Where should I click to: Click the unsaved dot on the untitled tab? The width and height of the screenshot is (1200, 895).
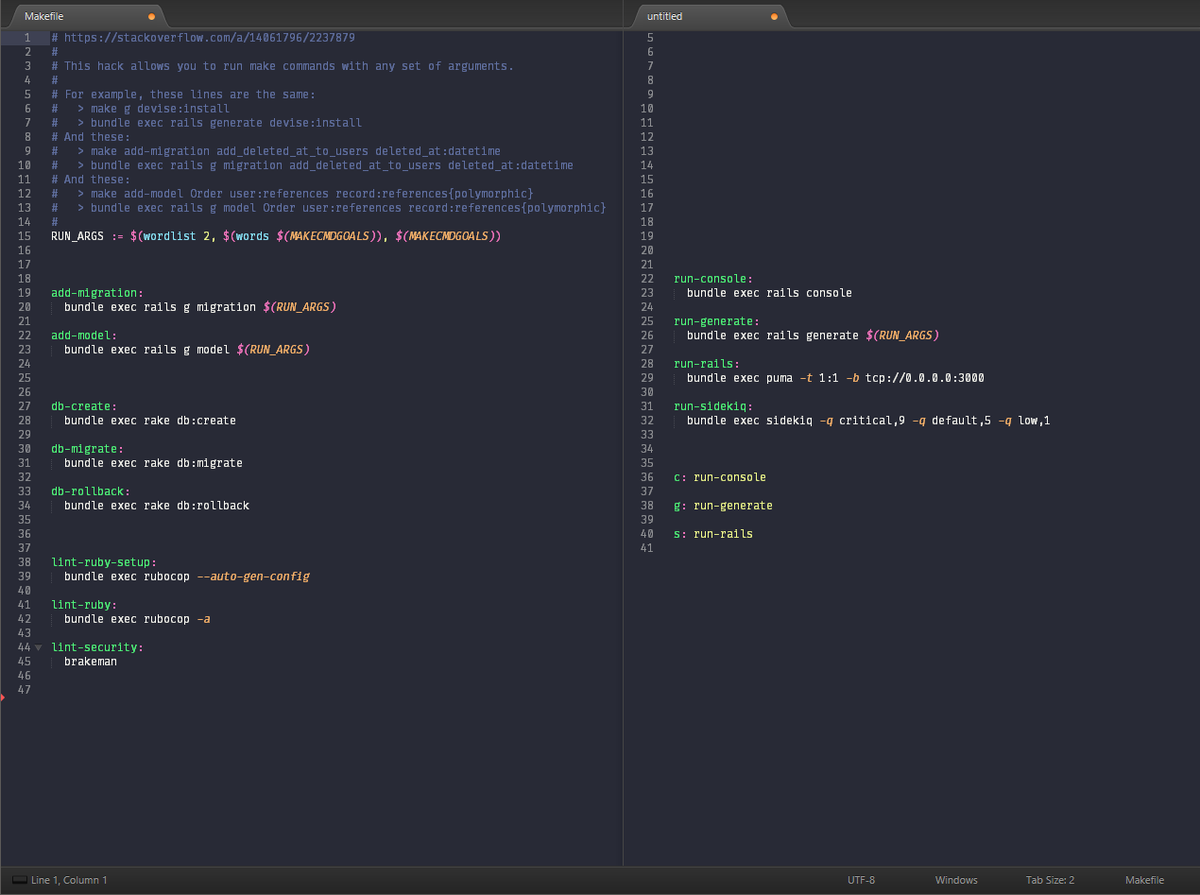pos(774,17)
